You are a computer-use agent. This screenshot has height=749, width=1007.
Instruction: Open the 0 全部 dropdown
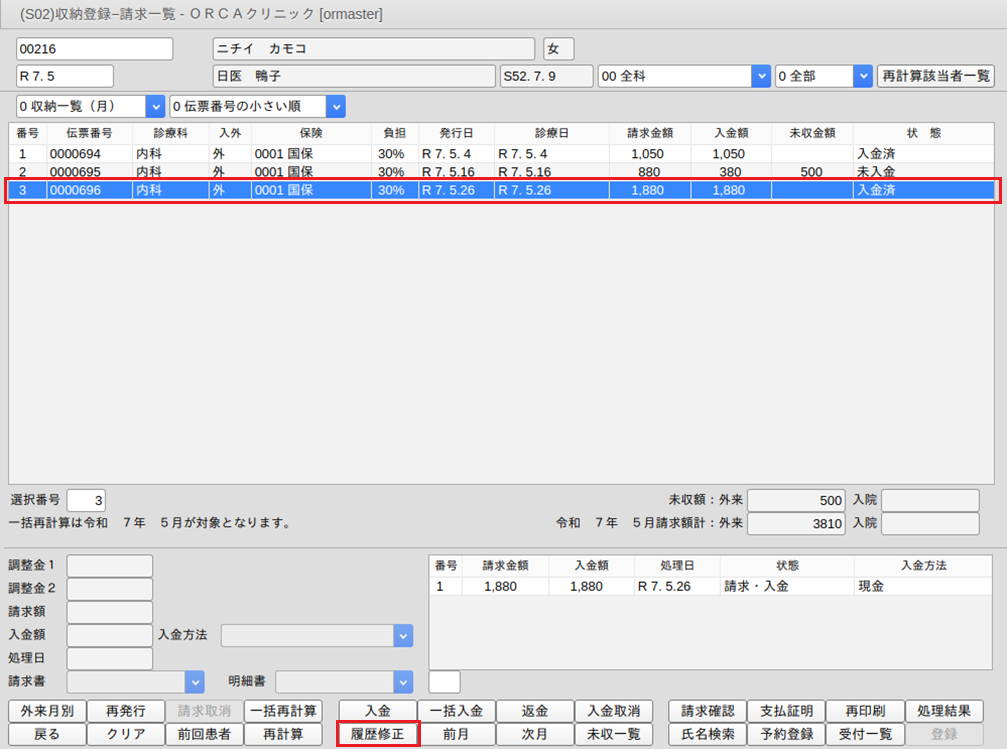tap(863, 76)
